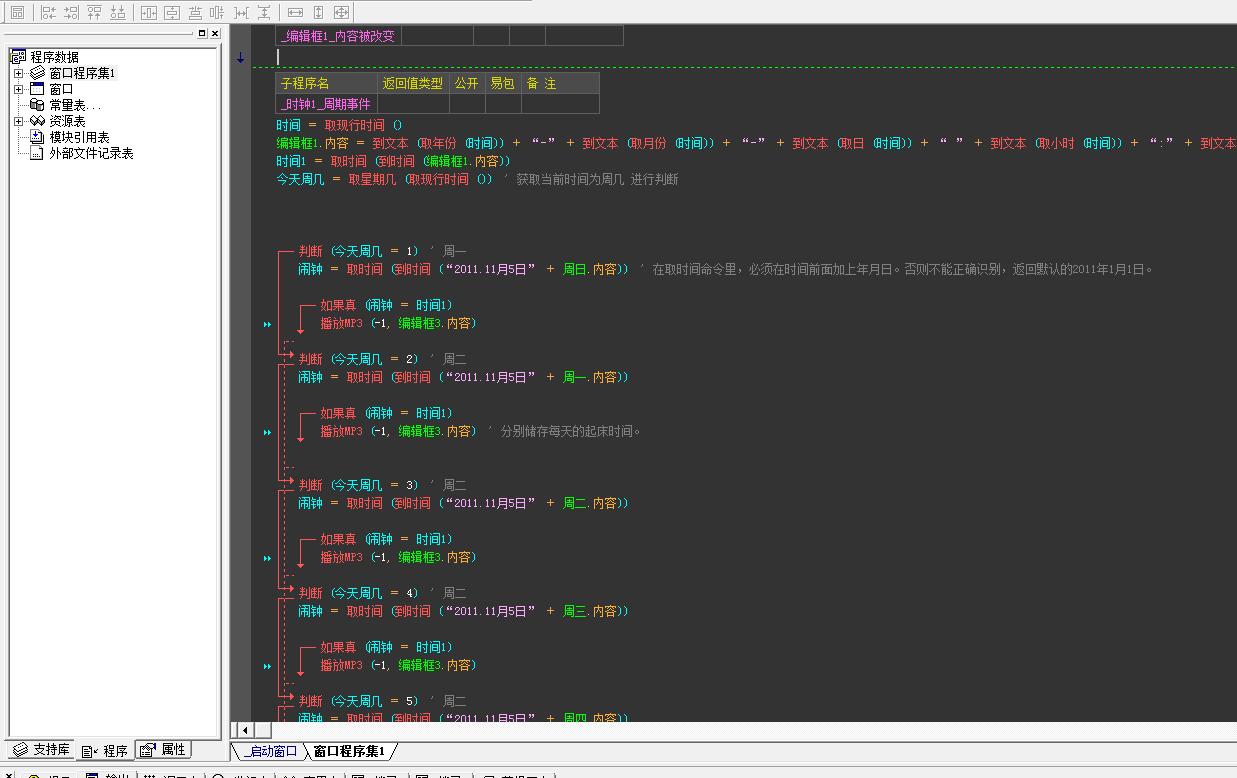Click the _编辑框1_内容被改变 subroutine name cell
This screenshot has width=1237, height=778.
click(x=338, y=36)
